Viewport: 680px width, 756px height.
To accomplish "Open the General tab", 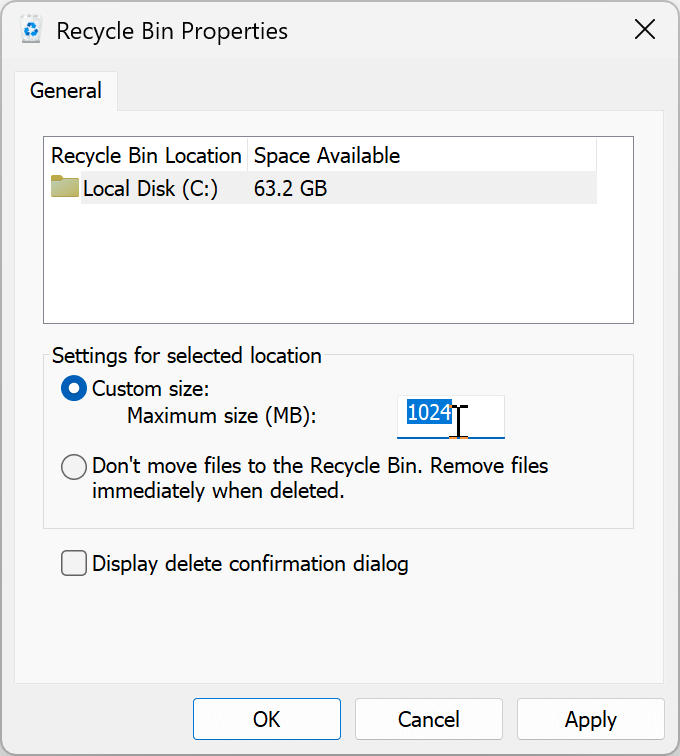I will [x=66, y=91].
